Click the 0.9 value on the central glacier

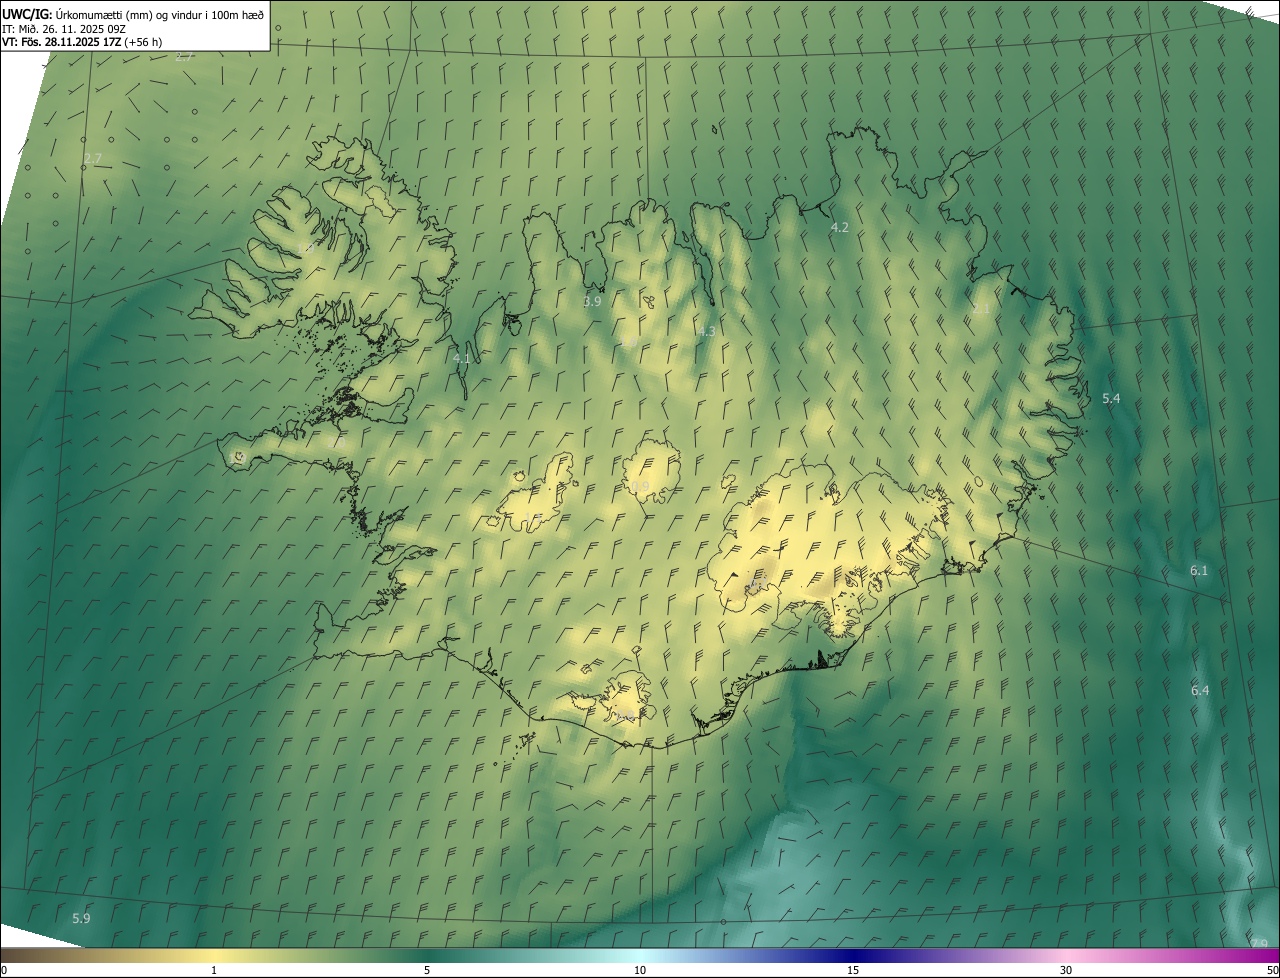click(x=639, y=487)
